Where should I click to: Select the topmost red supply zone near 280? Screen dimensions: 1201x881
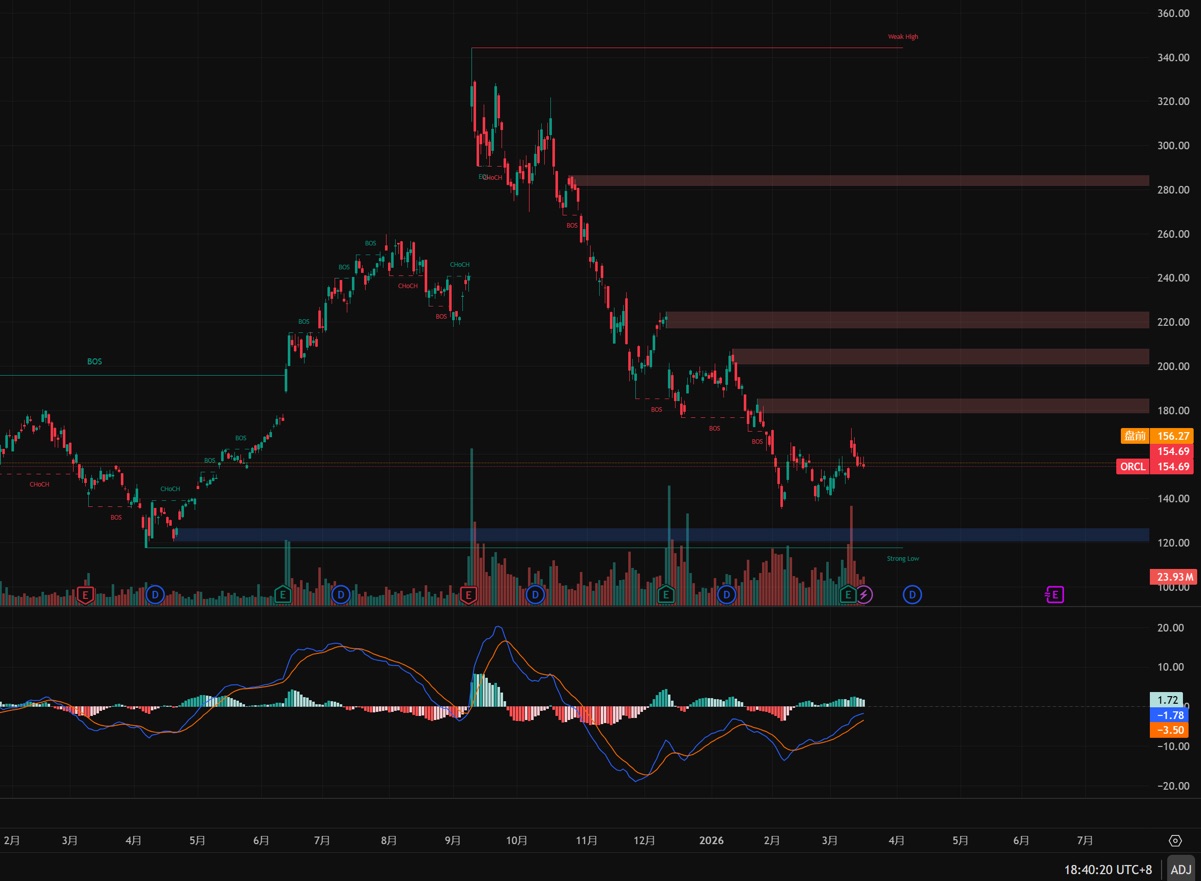(860, 181)
